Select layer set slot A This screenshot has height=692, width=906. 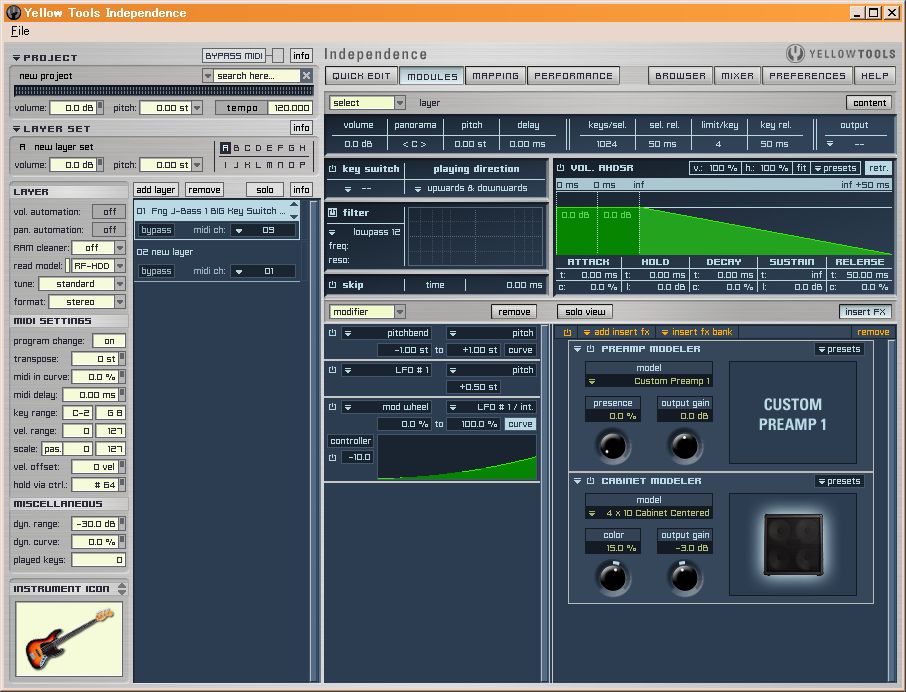click(225, 148)
